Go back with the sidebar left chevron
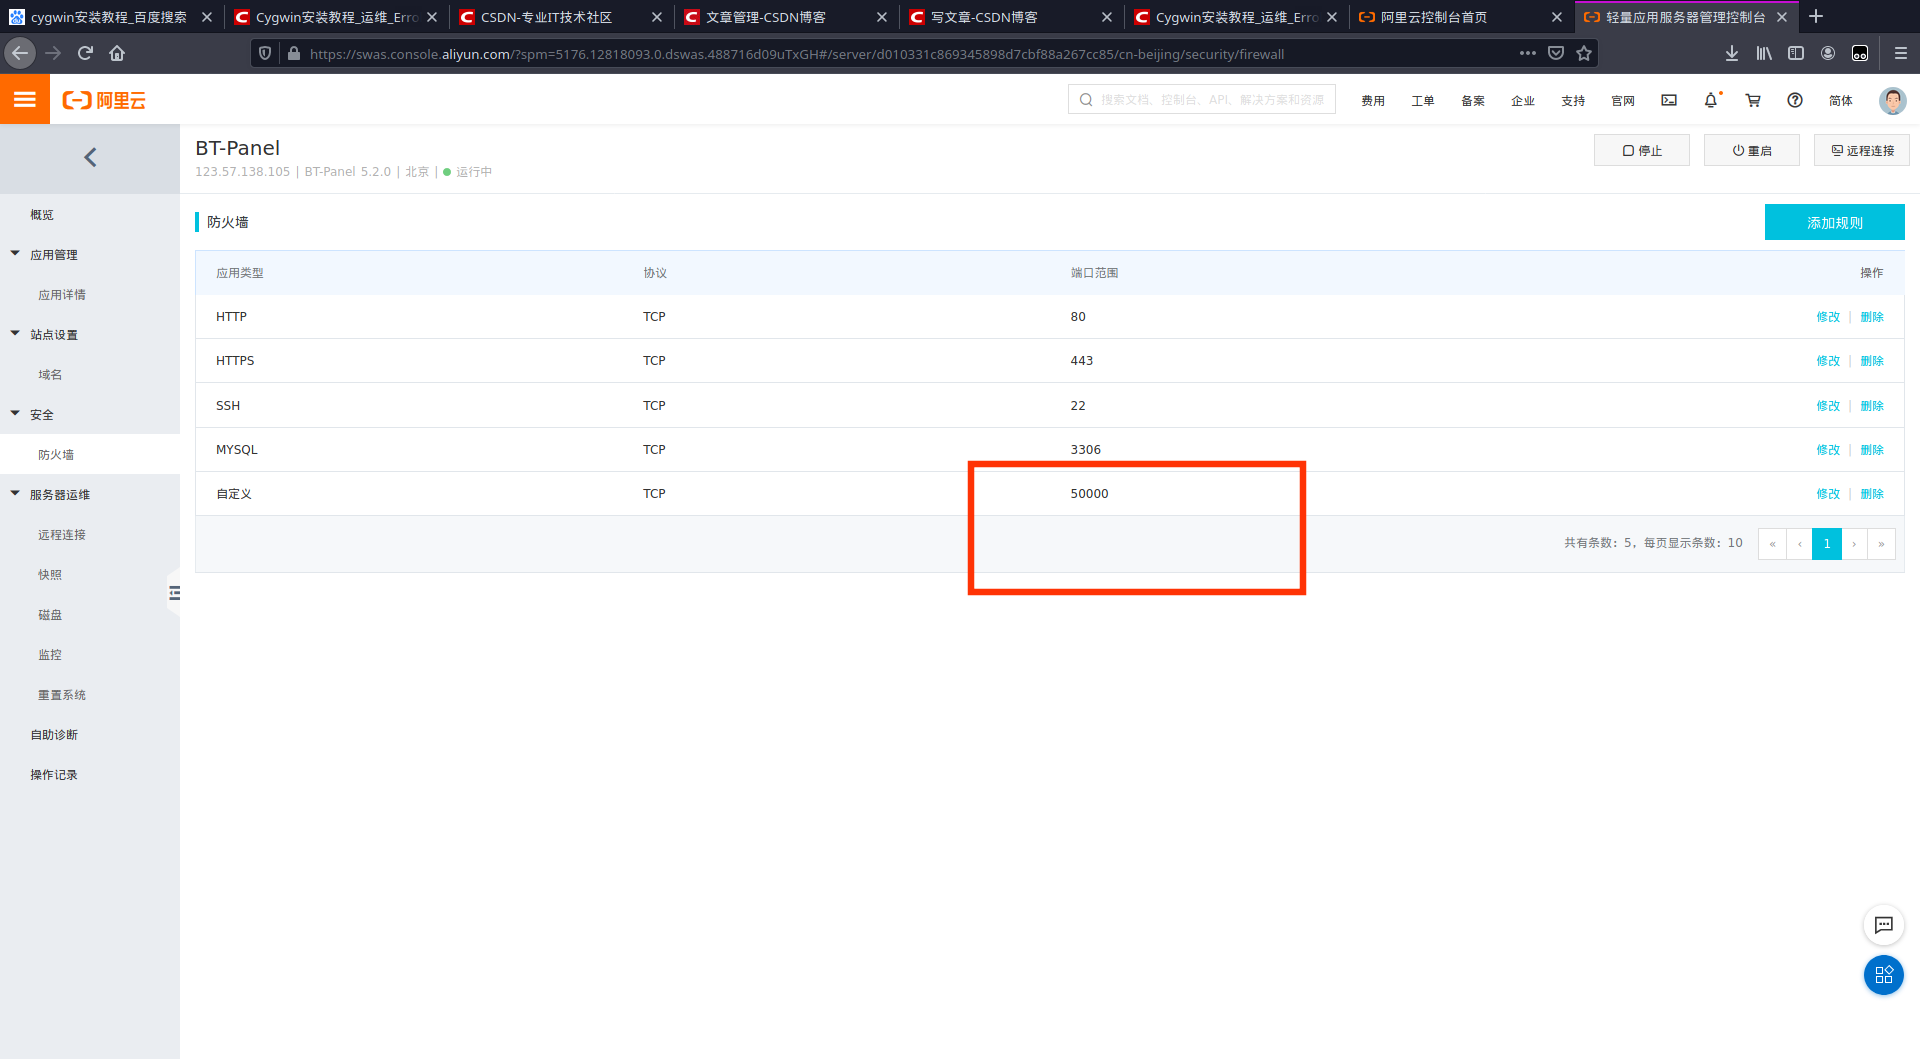This screenshot has width=1920, height=1059. point(90,157)
